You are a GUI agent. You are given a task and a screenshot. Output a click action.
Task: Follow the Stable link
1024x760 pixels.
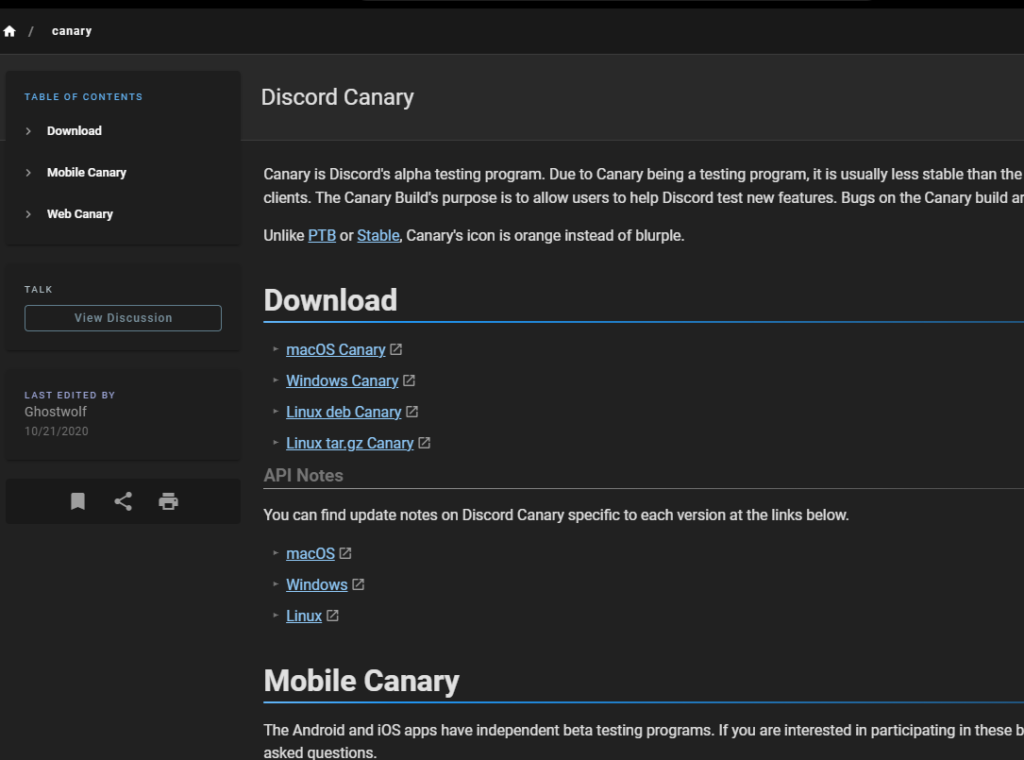[378, 236]
